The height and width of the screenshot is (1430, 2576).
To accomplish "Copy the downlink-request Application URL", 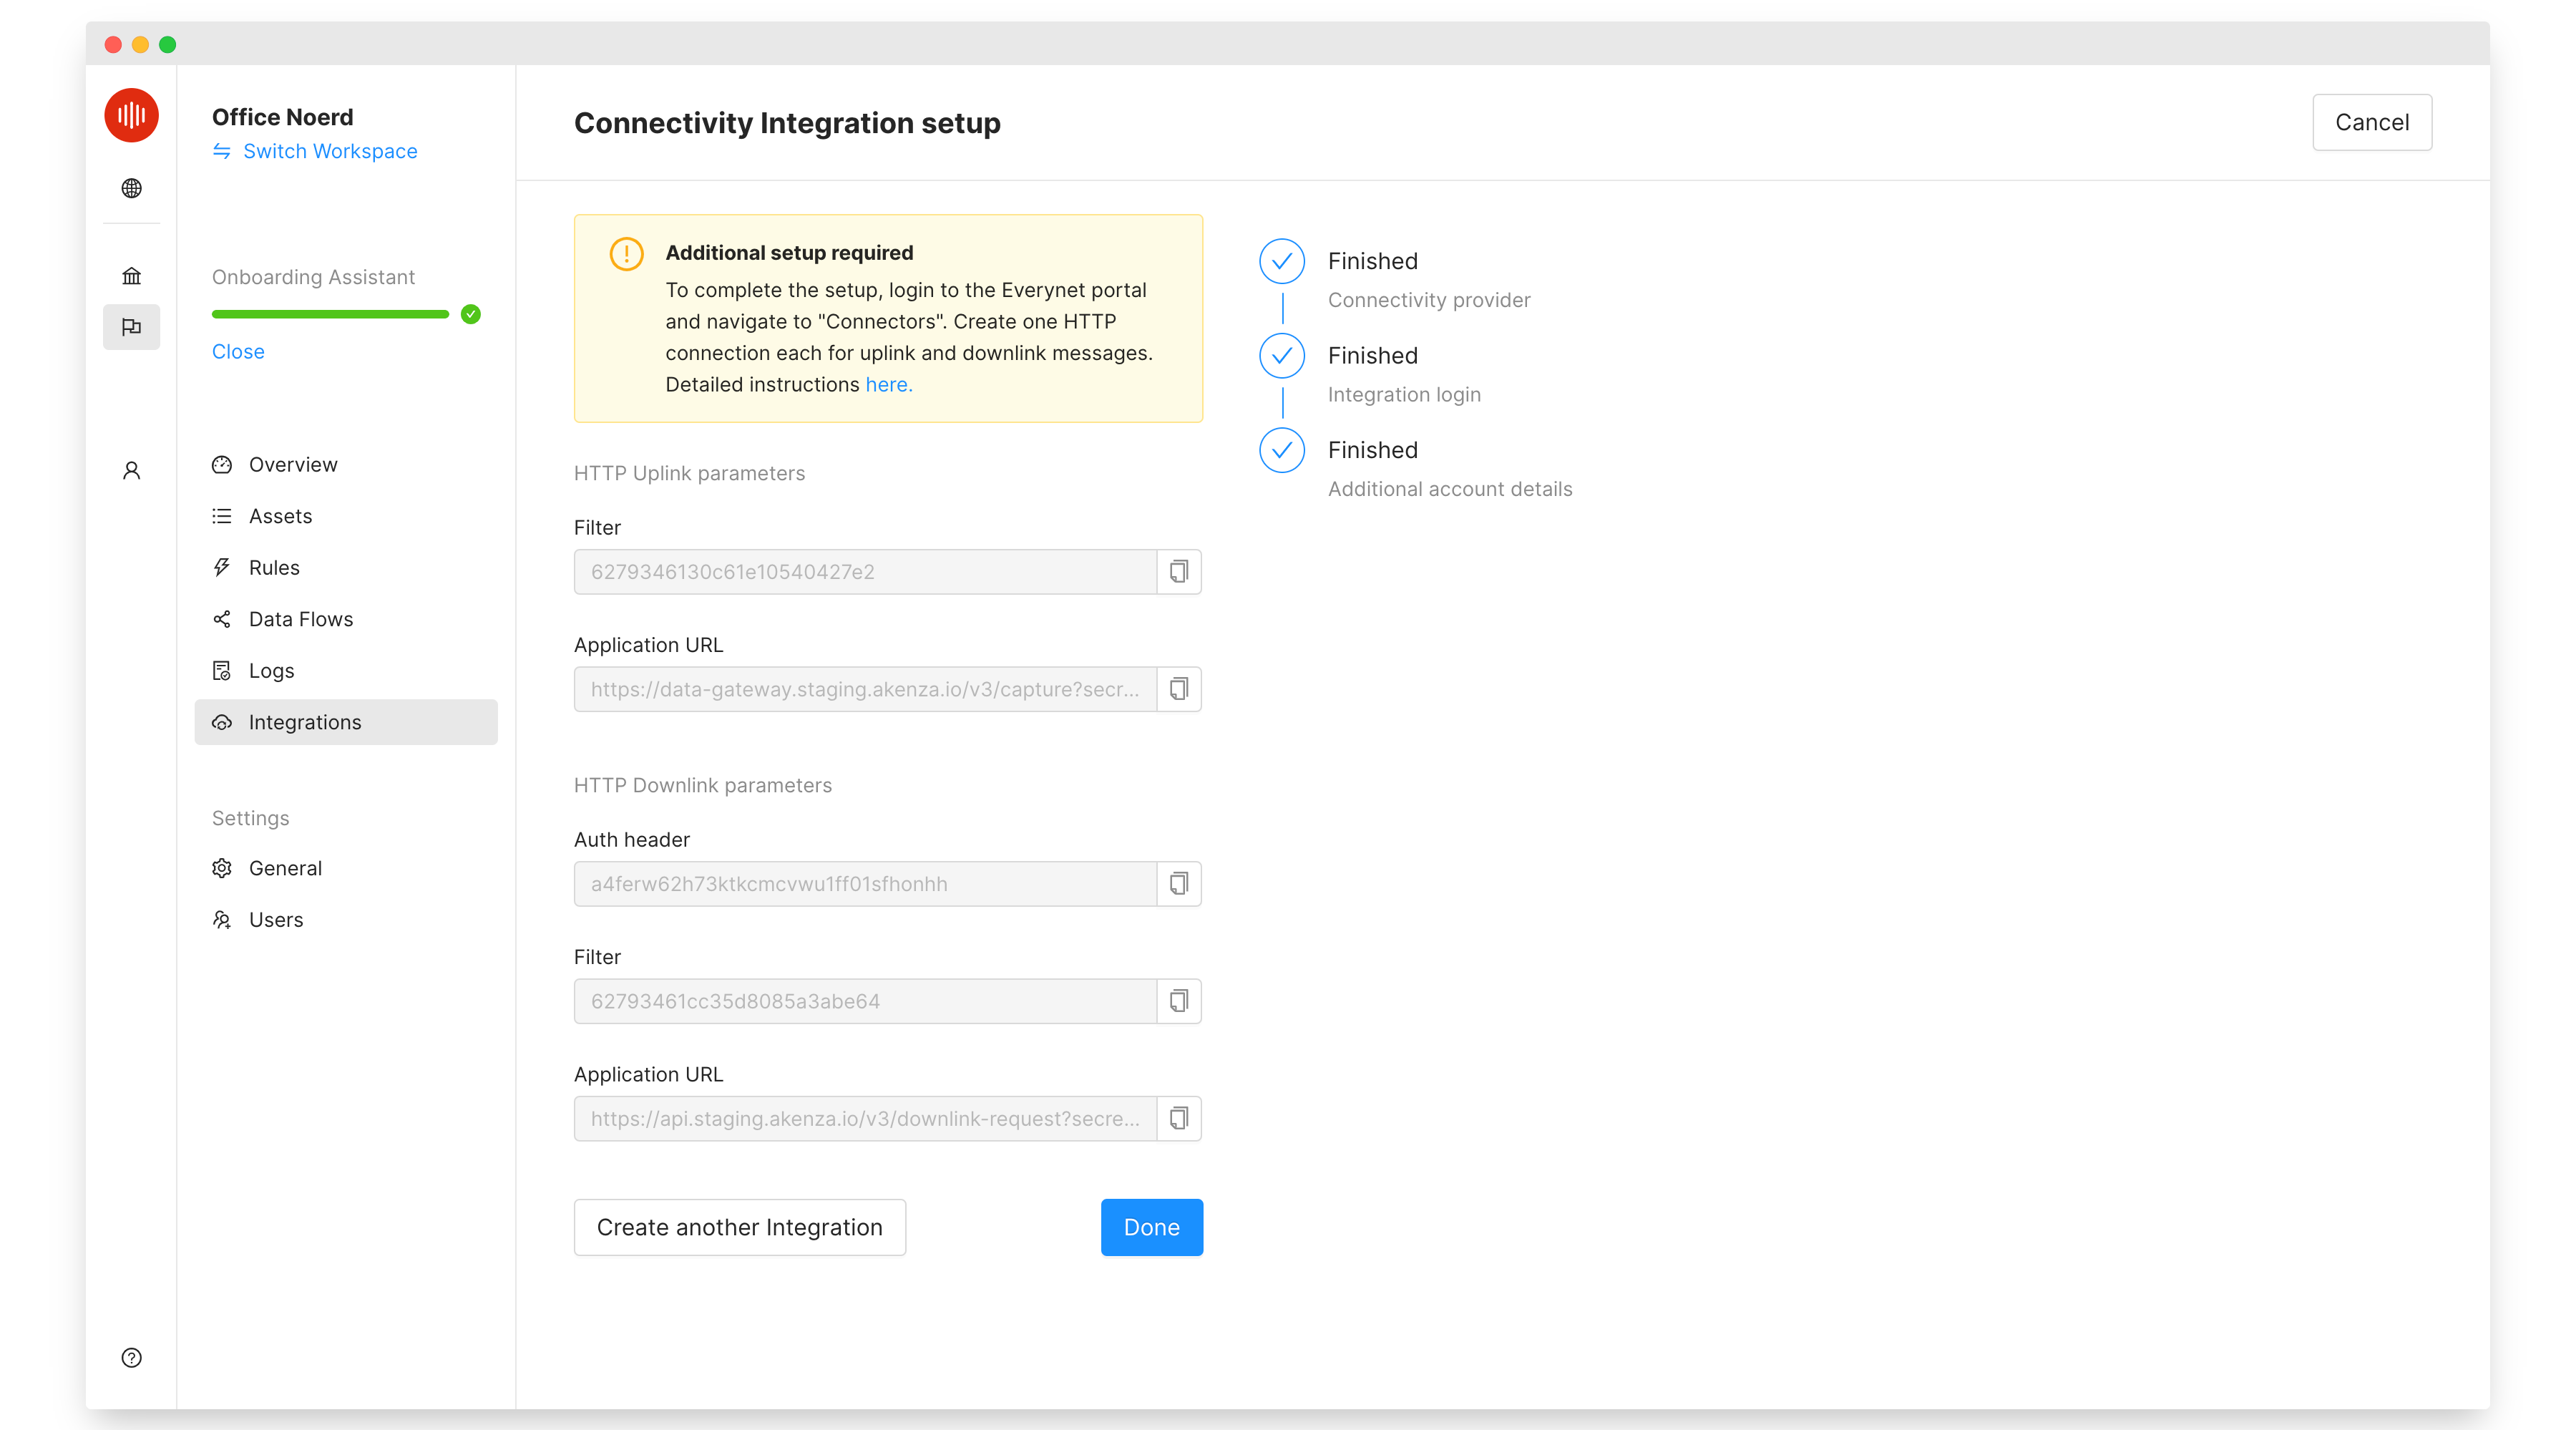I will 1179,1118.
